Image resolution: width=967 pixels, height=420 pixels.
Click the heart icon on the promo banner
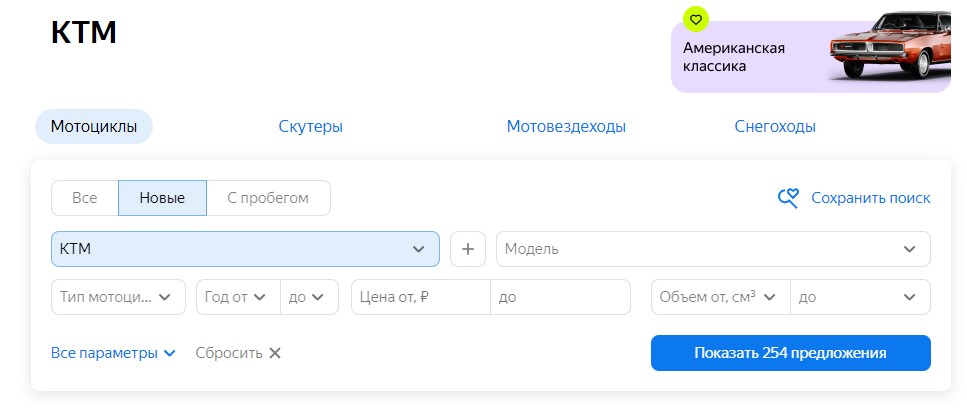[696, 20]
